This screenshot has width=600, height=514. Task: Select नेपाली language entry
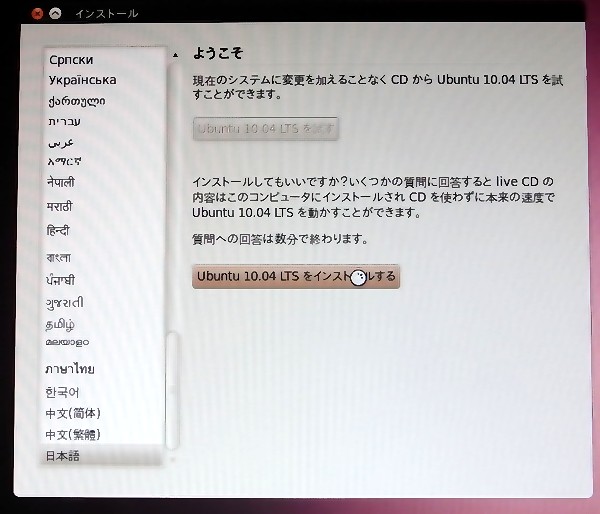pos(61,182)
